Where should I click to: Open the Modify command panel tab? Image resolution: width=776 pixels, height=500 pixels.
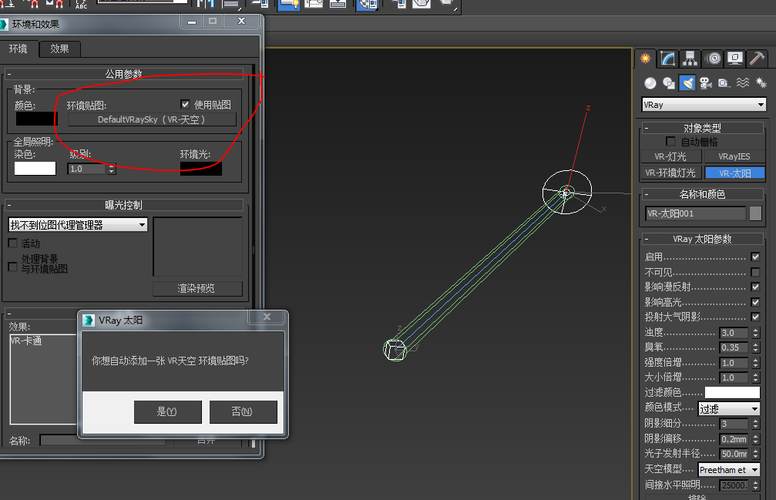click(x=669, y=59)
